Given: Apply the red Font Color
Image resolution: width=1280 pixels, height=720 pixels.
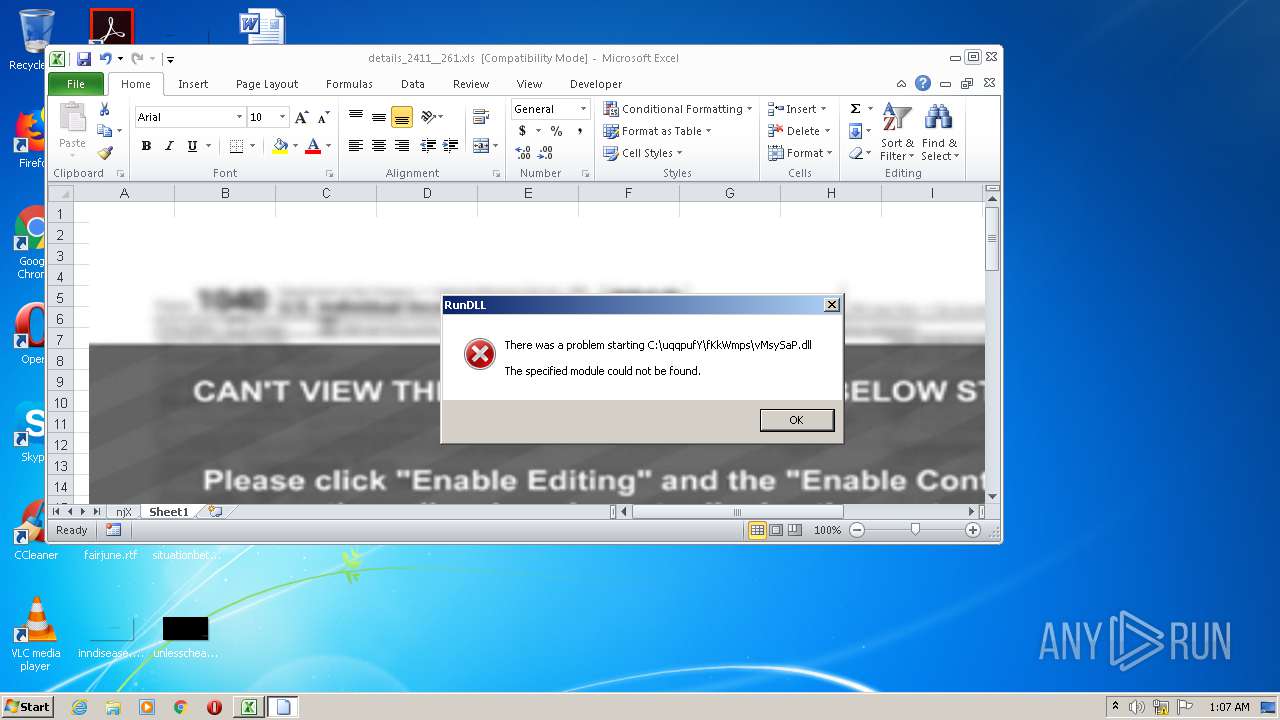Looking at the screenshot, I should [x=313, y=146].
